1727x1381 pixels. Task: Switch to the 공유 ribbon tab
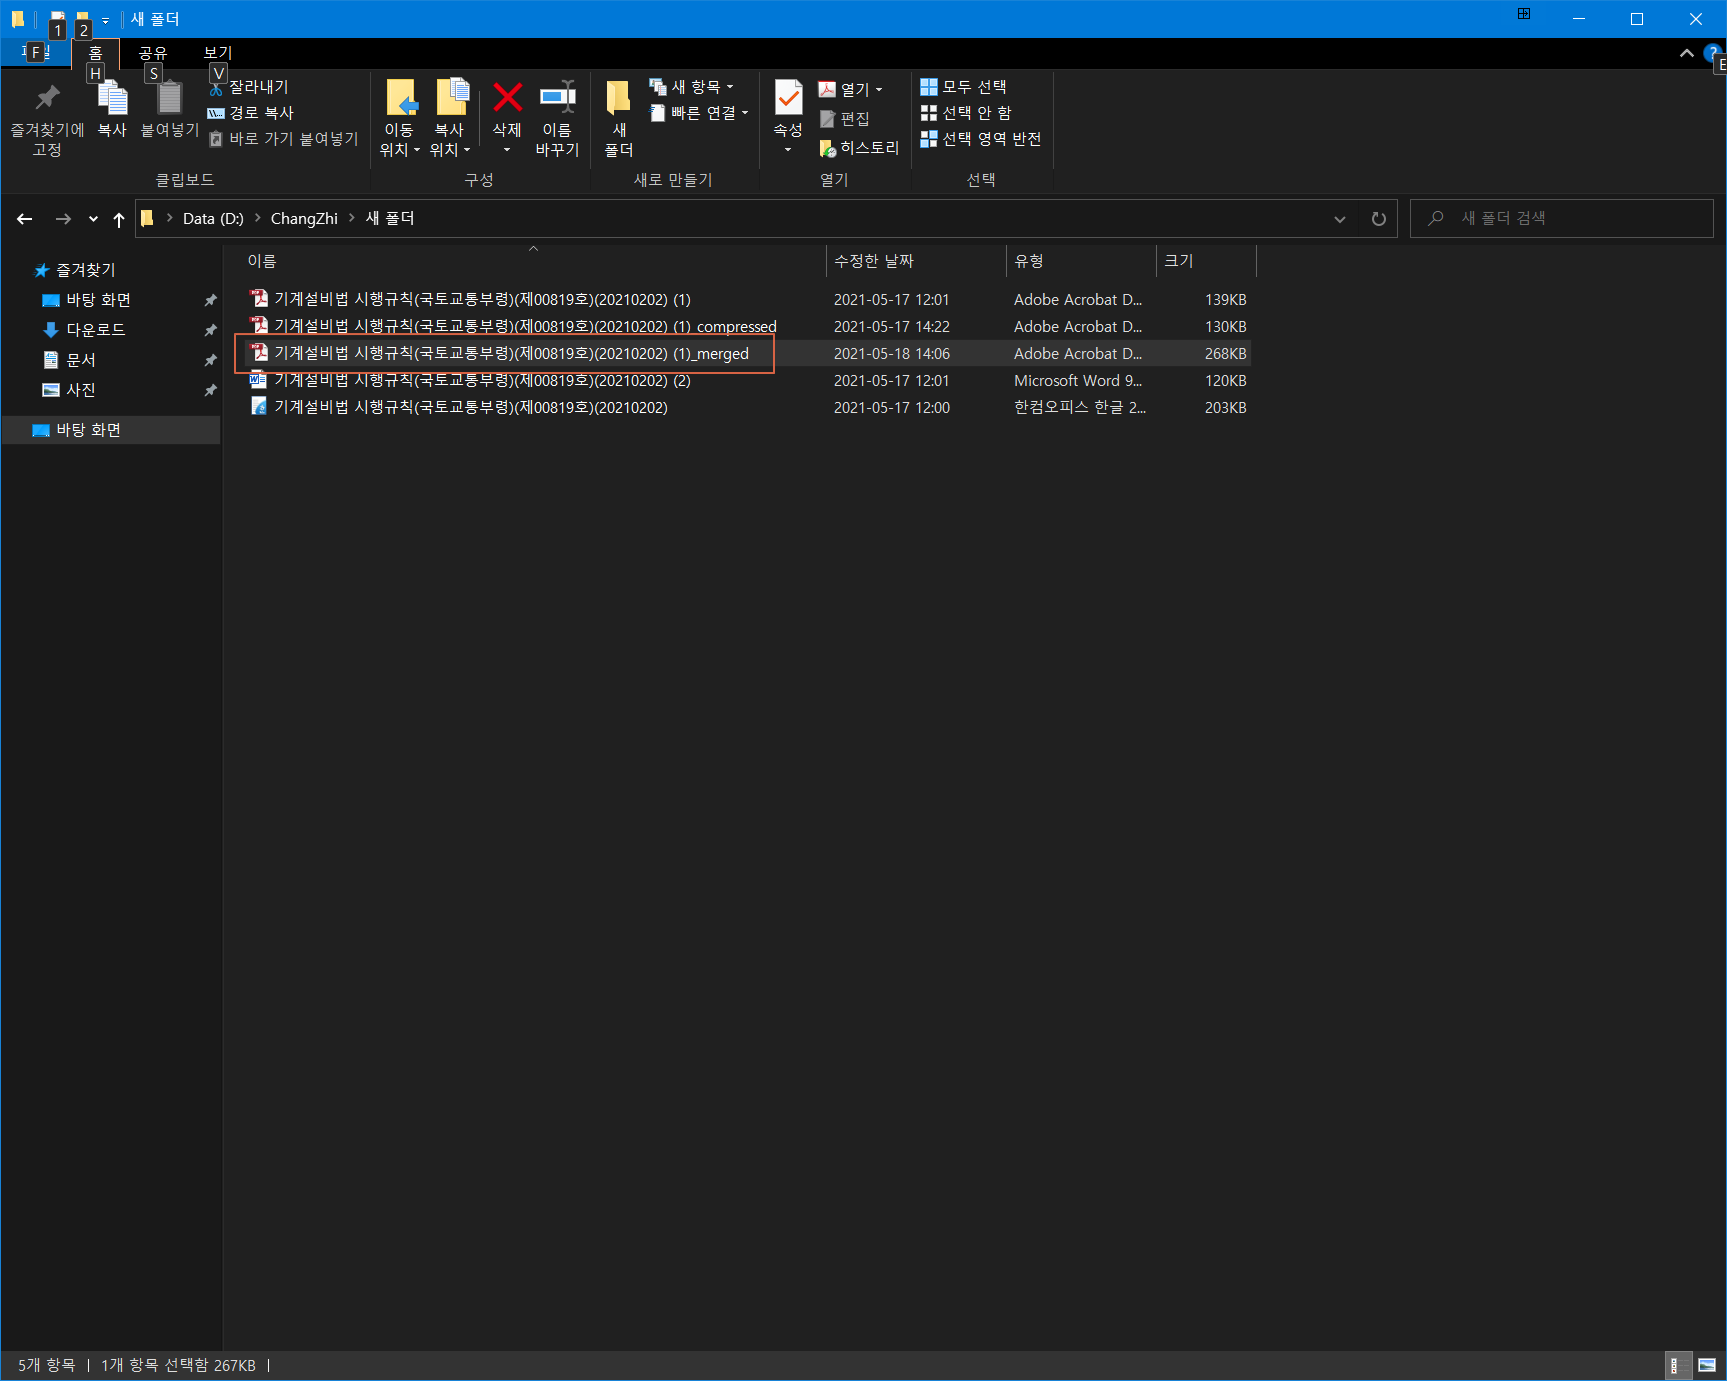point(153,53)
